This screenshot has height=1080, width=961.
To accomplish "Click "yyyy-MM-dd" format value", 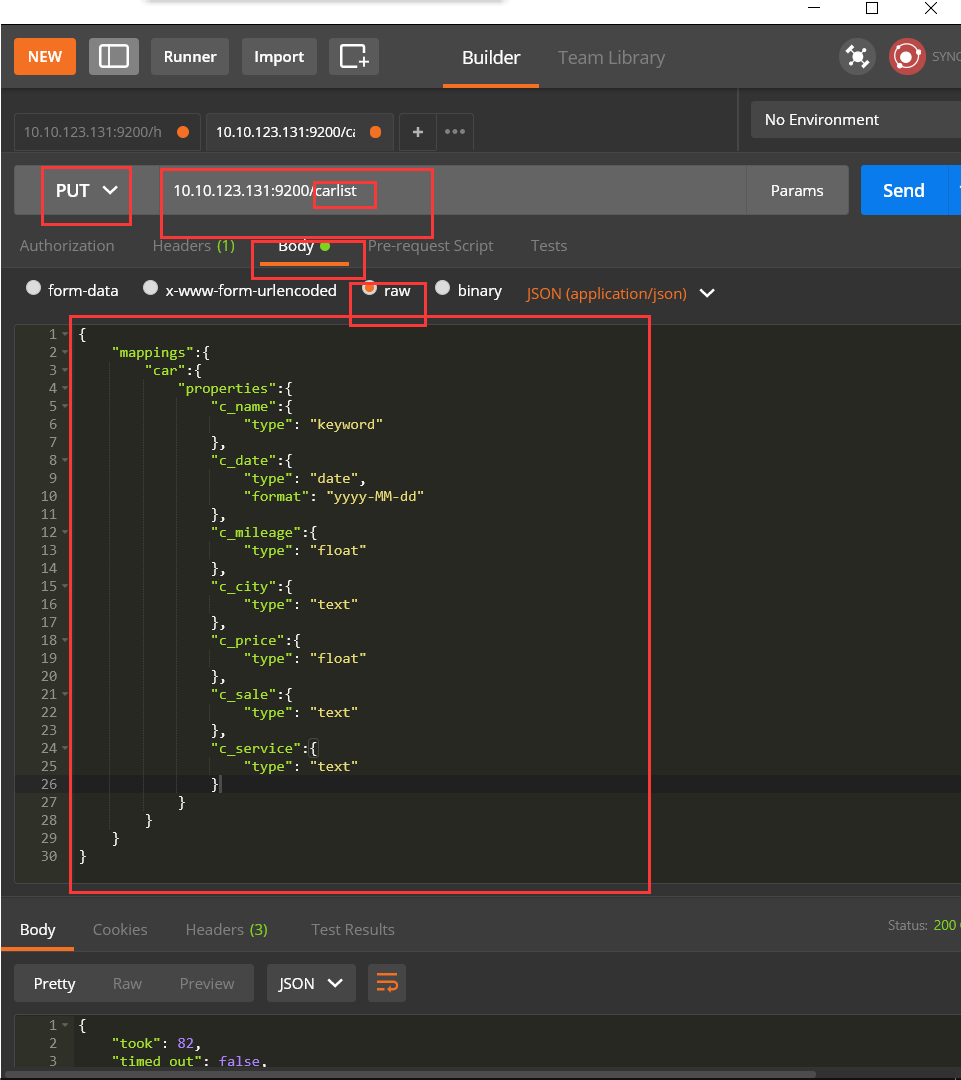I will [x=375, y=497].
